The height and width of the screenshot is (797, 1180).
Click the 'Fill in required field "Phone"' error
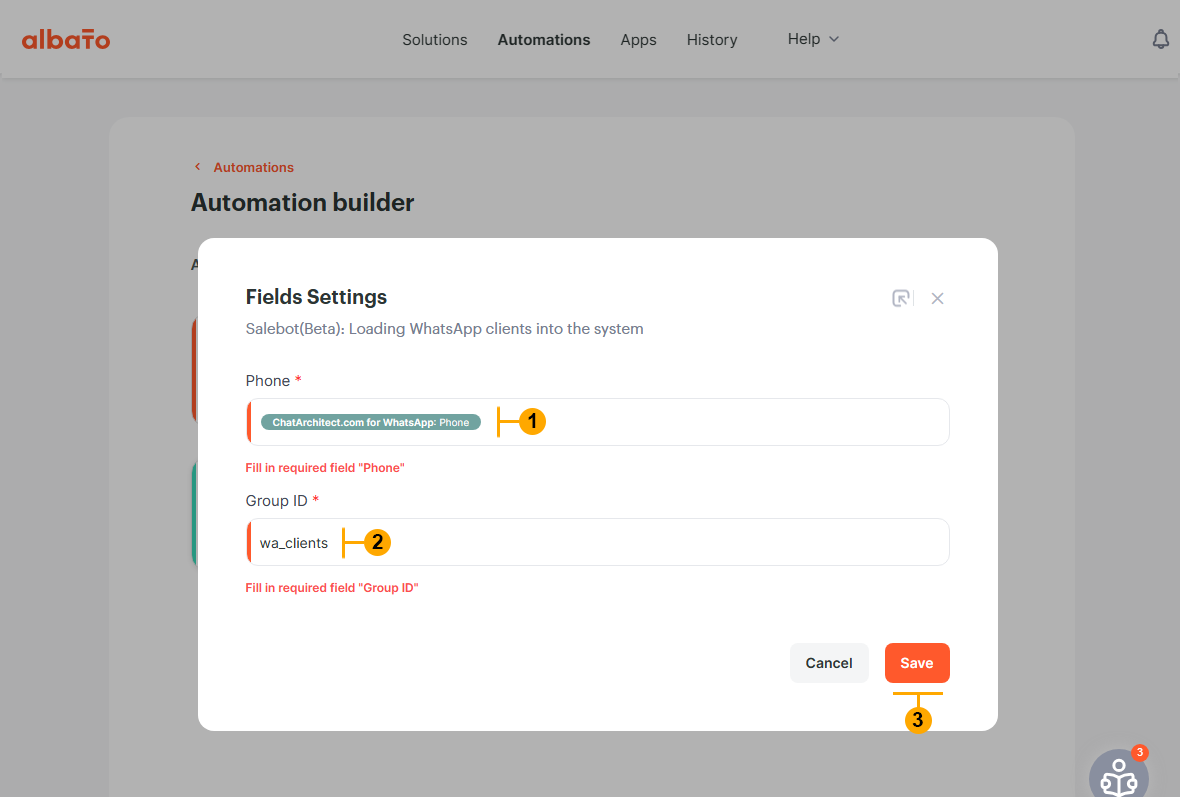tap(325, 468)
